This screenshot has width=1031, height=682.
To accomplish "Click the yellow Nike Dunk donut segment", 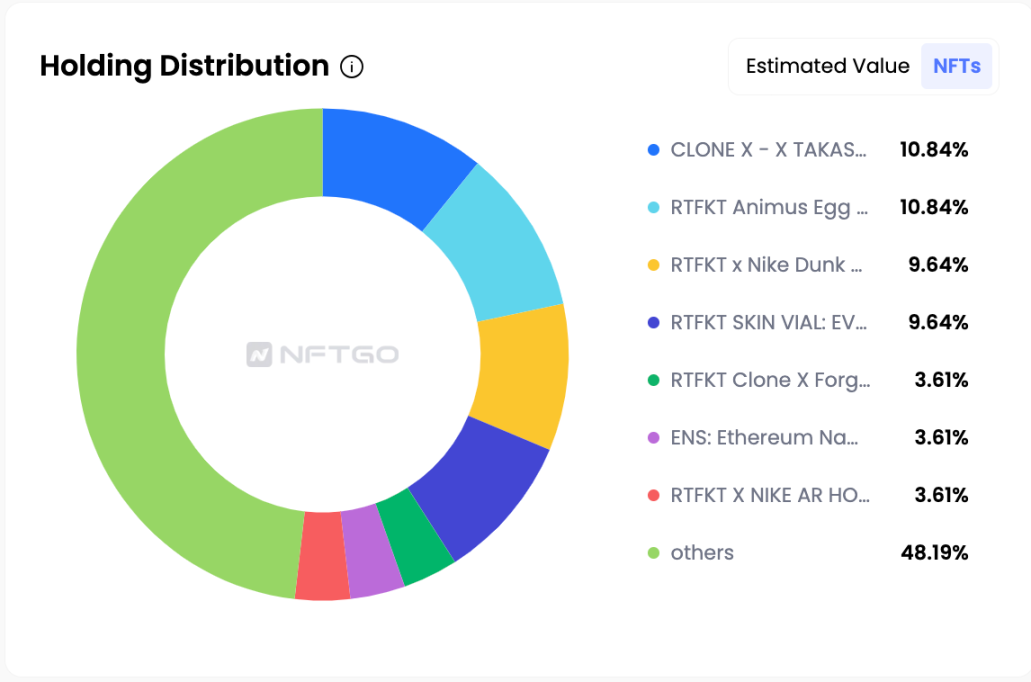I will (522, 370).
